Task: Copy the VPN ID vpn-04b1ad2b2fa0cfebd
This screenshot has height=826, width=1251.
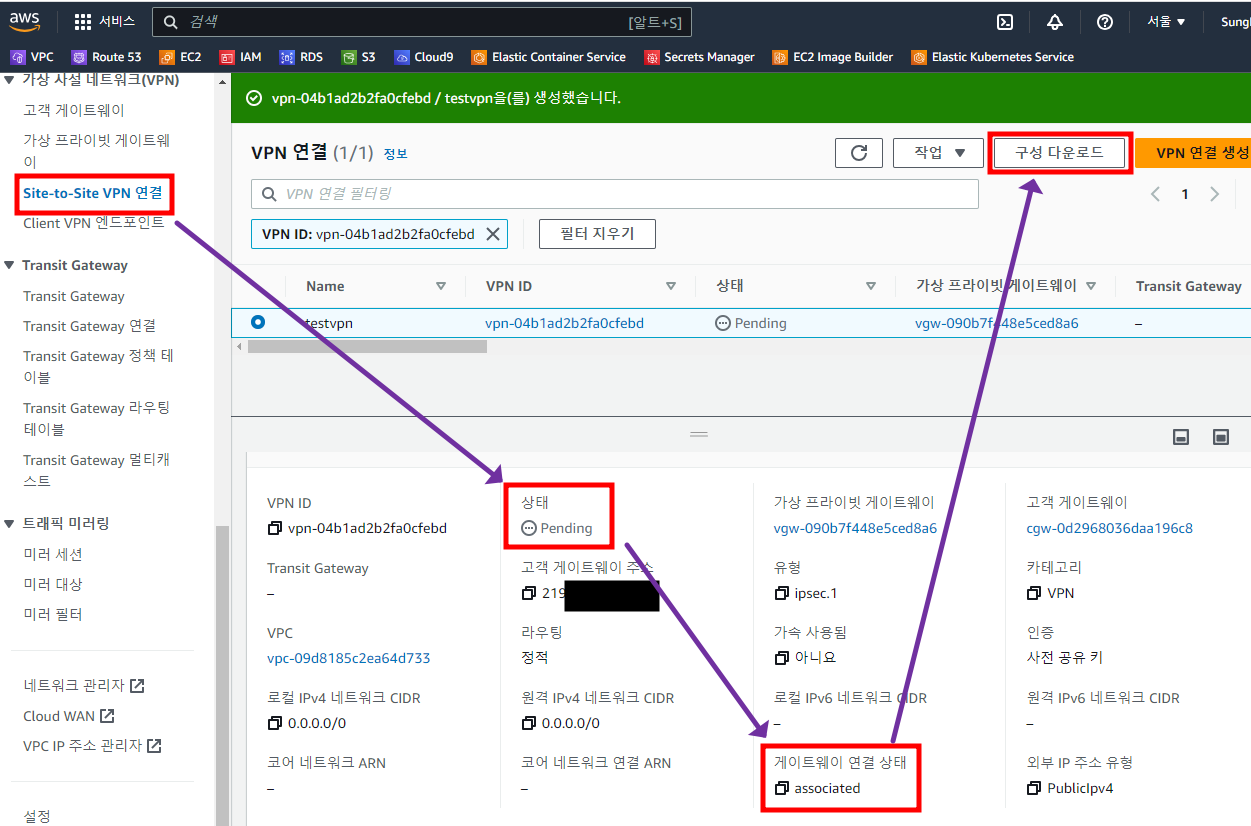Action: tap(275, 528)
